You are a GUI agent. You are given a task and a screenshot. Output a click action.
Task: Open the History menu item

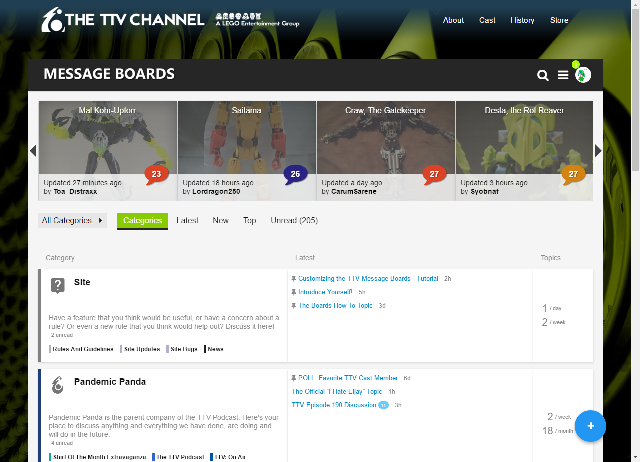(x=522, y=20)
